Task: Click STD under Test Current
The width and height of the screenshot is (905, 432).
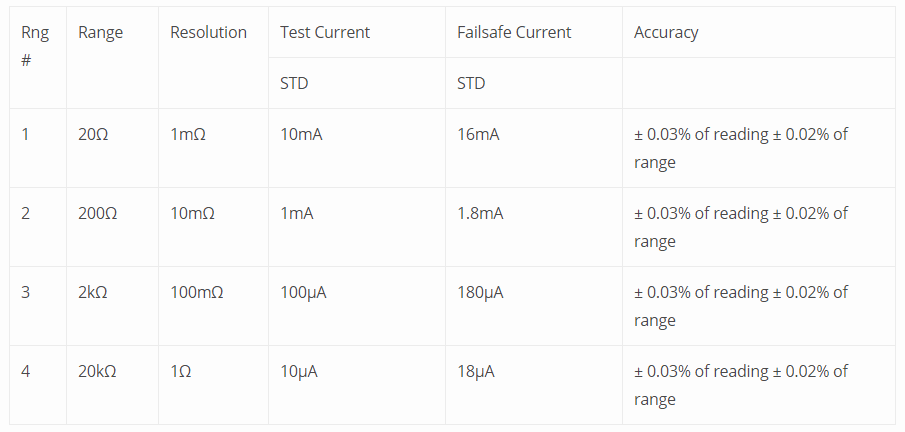Action: pos(294,83)
